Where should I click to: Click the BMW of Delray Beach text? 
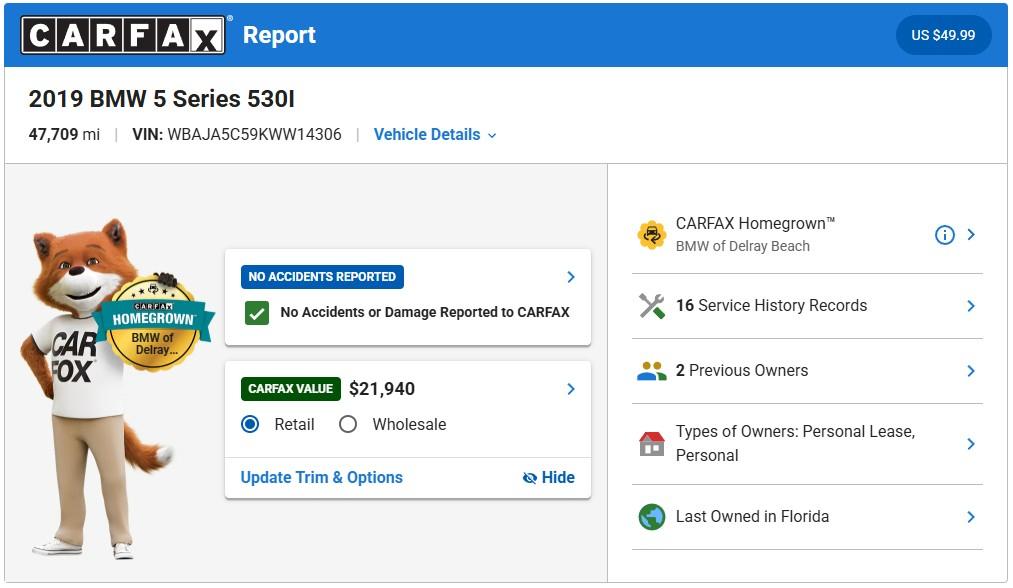pyautogui.click(x=742, y=246)
